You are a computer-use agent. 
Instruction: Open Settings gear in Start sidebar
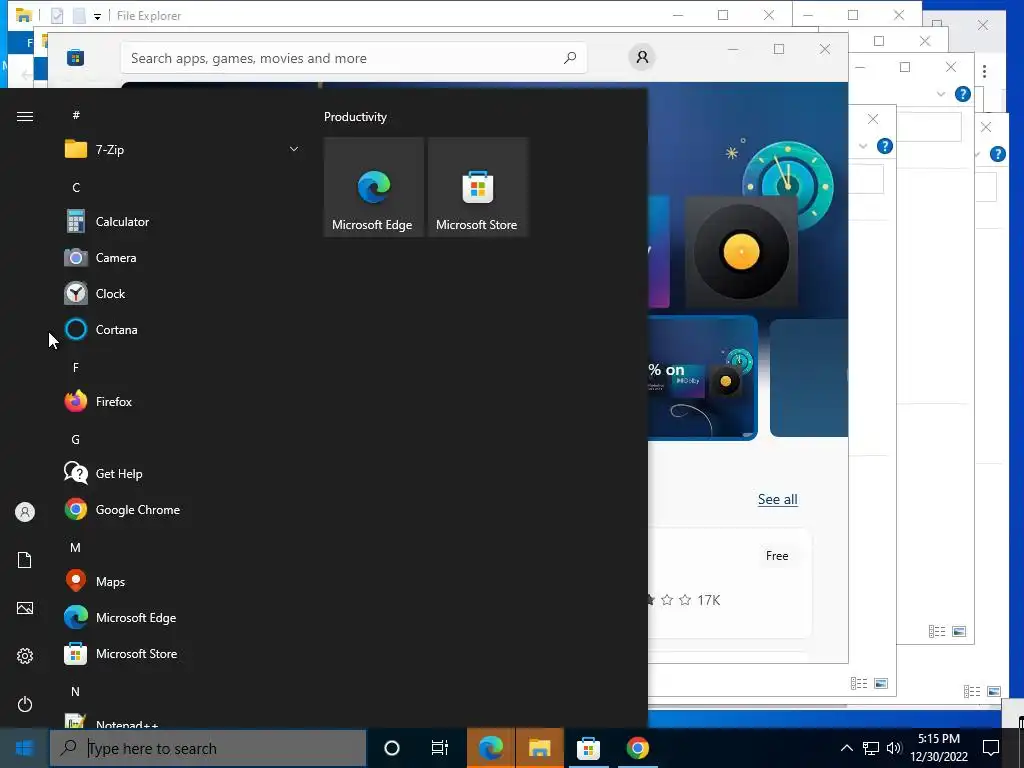[x=25, y=656]
